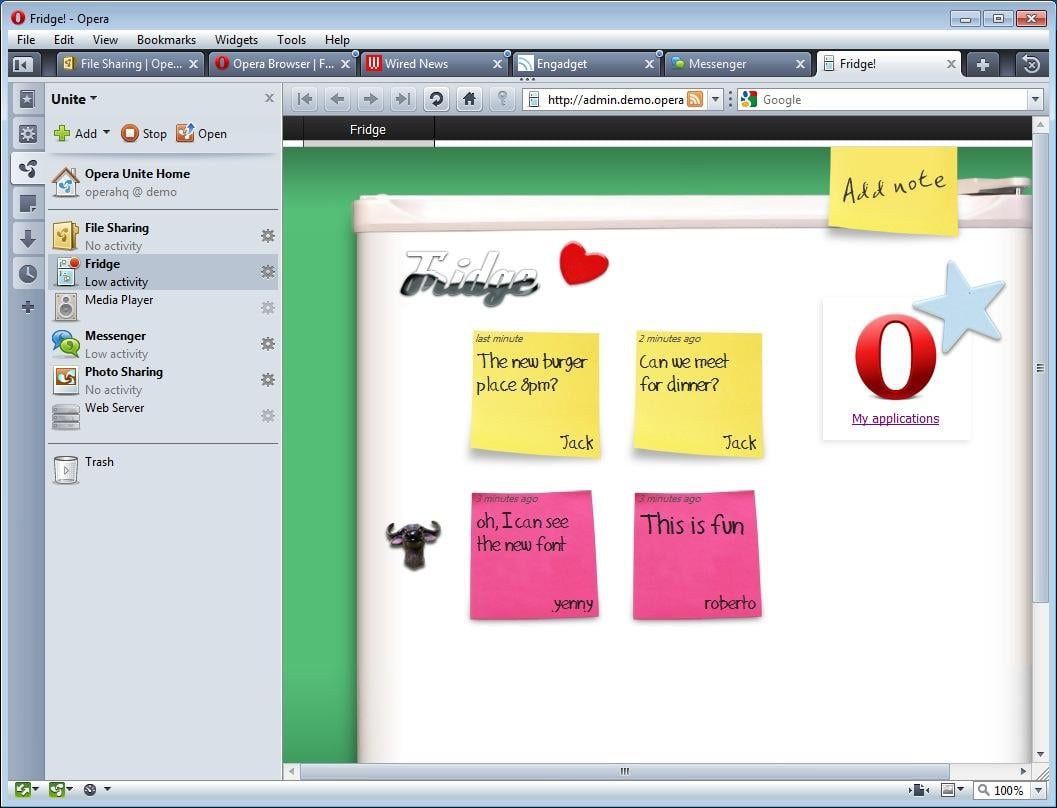Click the RSS feed icon in address bar
Image resolution: width=1057 pixels, height=808 pixels.
pos(694,99)
